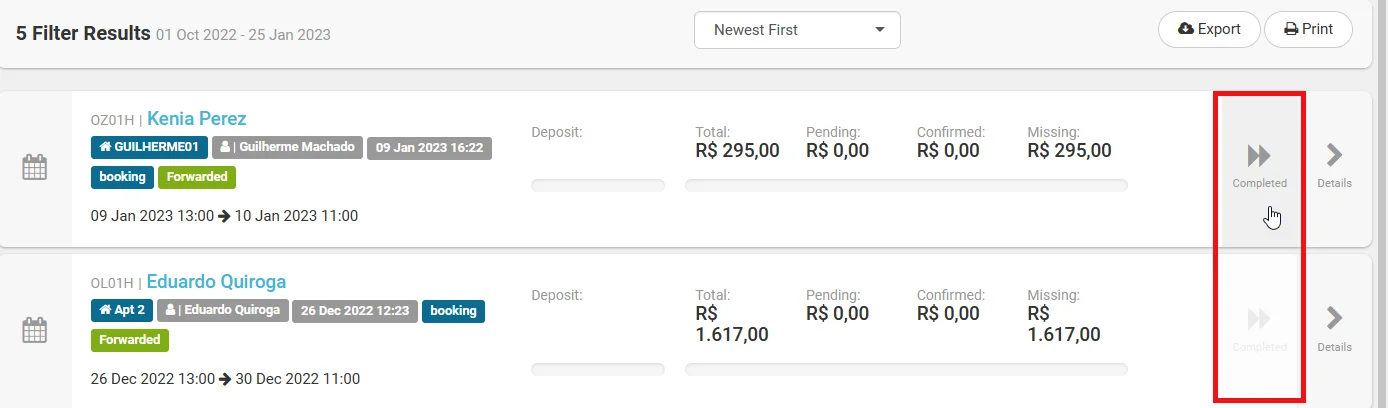Click calendar icon for Eduardo Quiroga booking
1388x408 pixels.
click(35, 329)
